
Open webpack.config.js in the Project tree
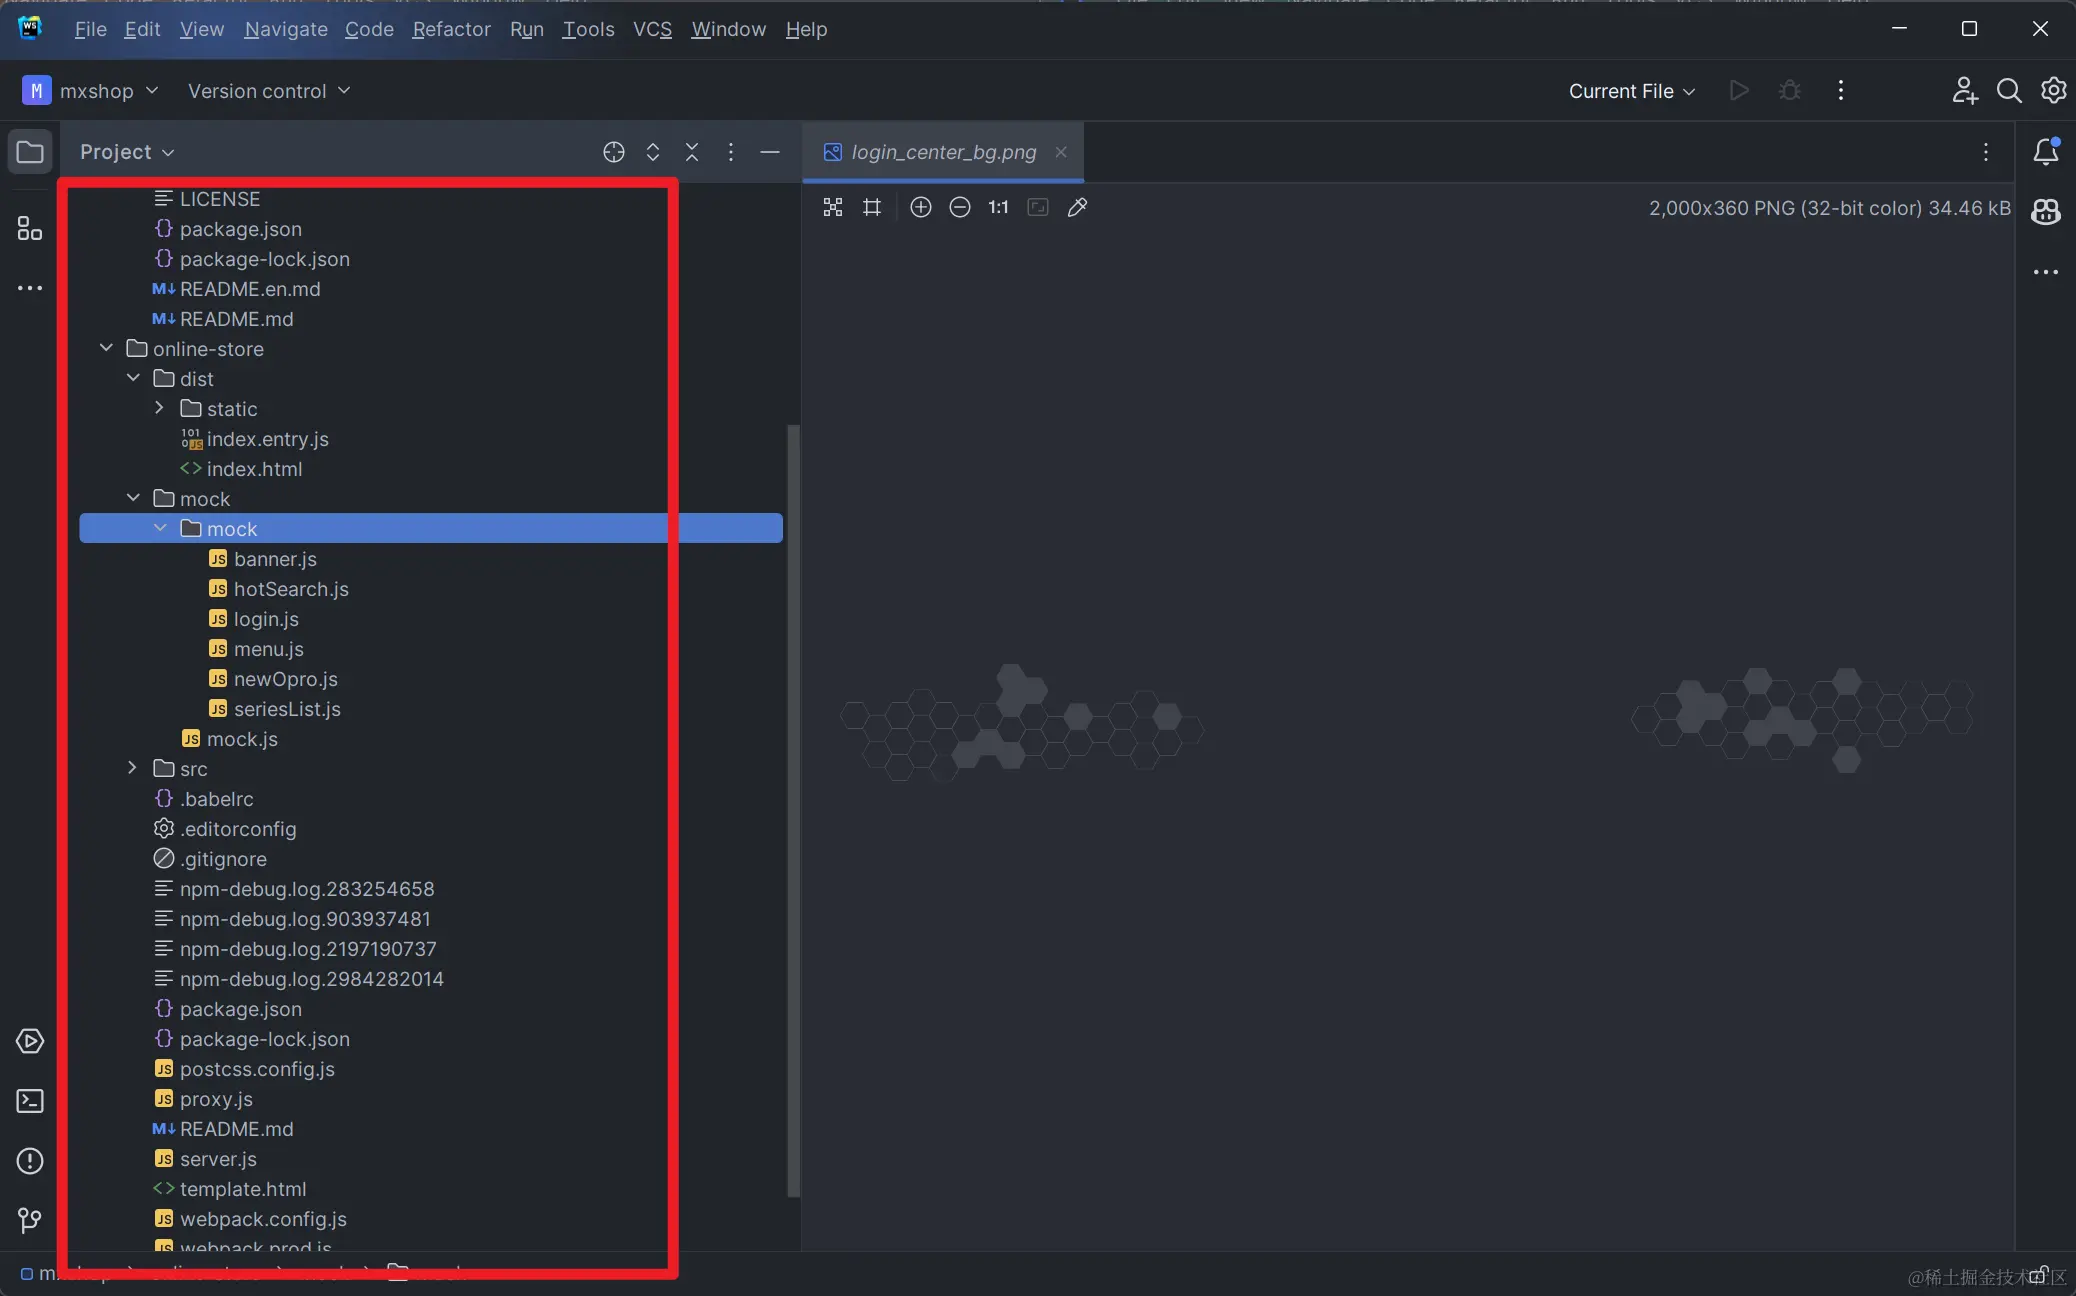click(x=263, y=1219)
